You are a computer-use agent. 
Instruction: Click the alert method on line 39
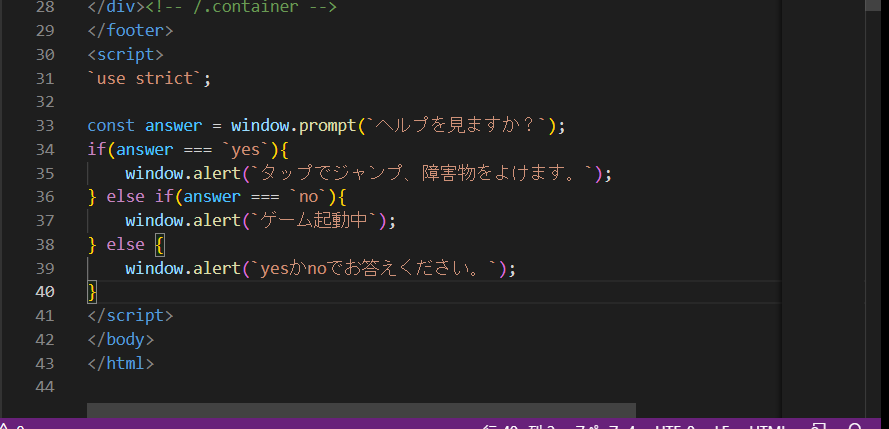point(217,268)
